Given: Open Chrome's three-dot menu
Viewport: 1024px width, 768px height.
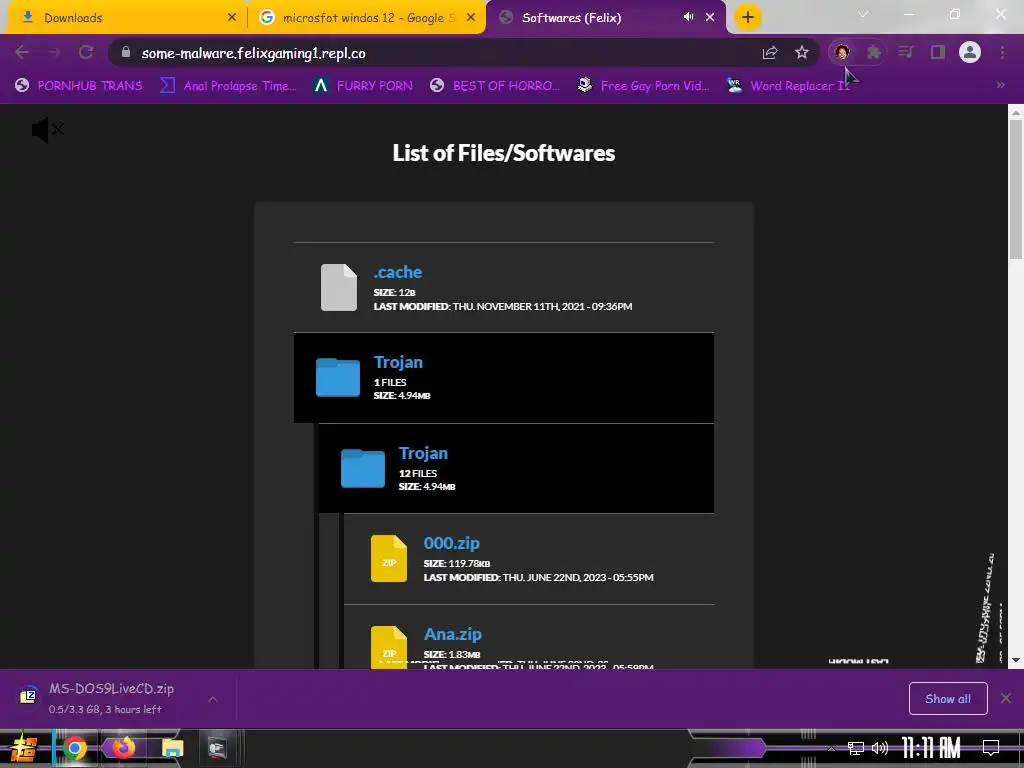Looking at the screenshot, I should [x=1002, y=52].
